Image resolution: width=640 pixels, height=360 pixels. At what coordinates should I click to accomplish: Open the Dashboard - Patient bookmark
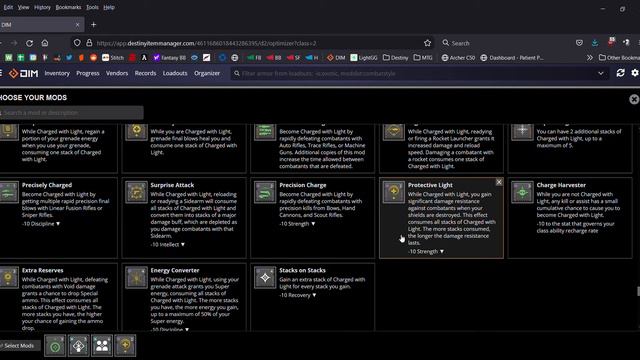click(512, 58)
